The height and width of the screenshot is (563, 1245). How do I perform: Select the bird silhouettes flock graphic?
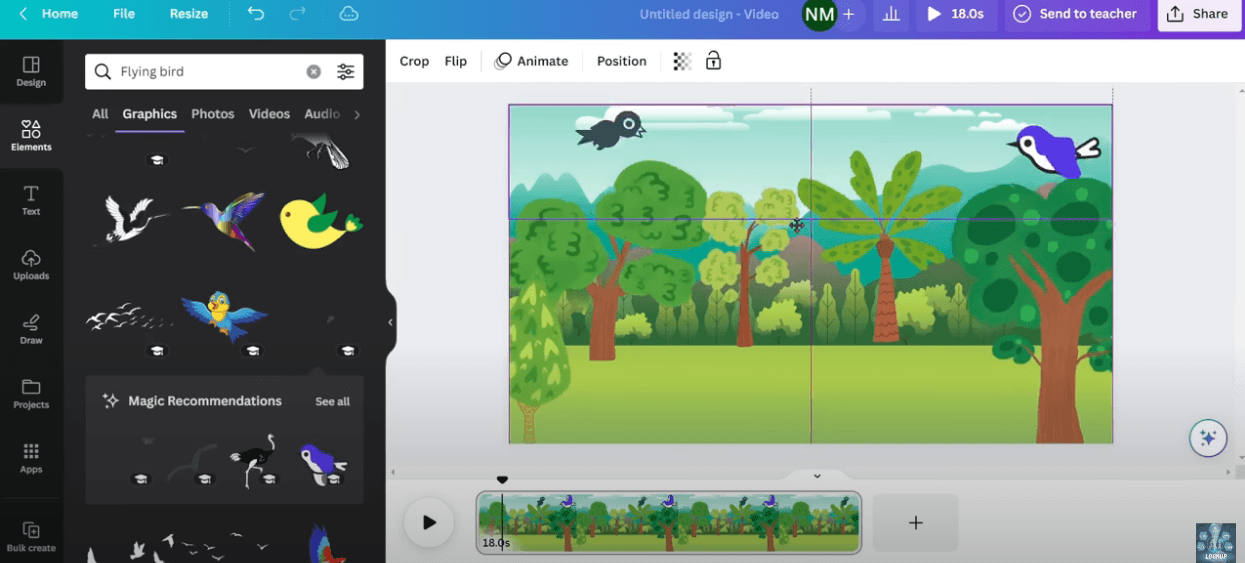pyautogui.click(x=180, y=546)
